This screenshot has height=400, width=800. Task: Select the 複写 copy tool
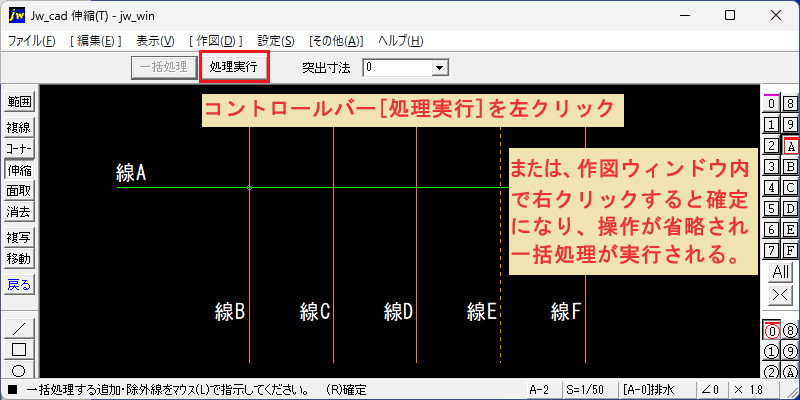pos(19,237)
